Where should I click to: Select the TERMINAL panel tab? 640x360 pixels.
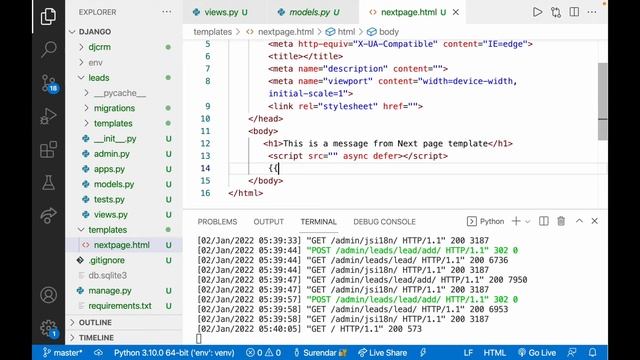click(318, 222)
